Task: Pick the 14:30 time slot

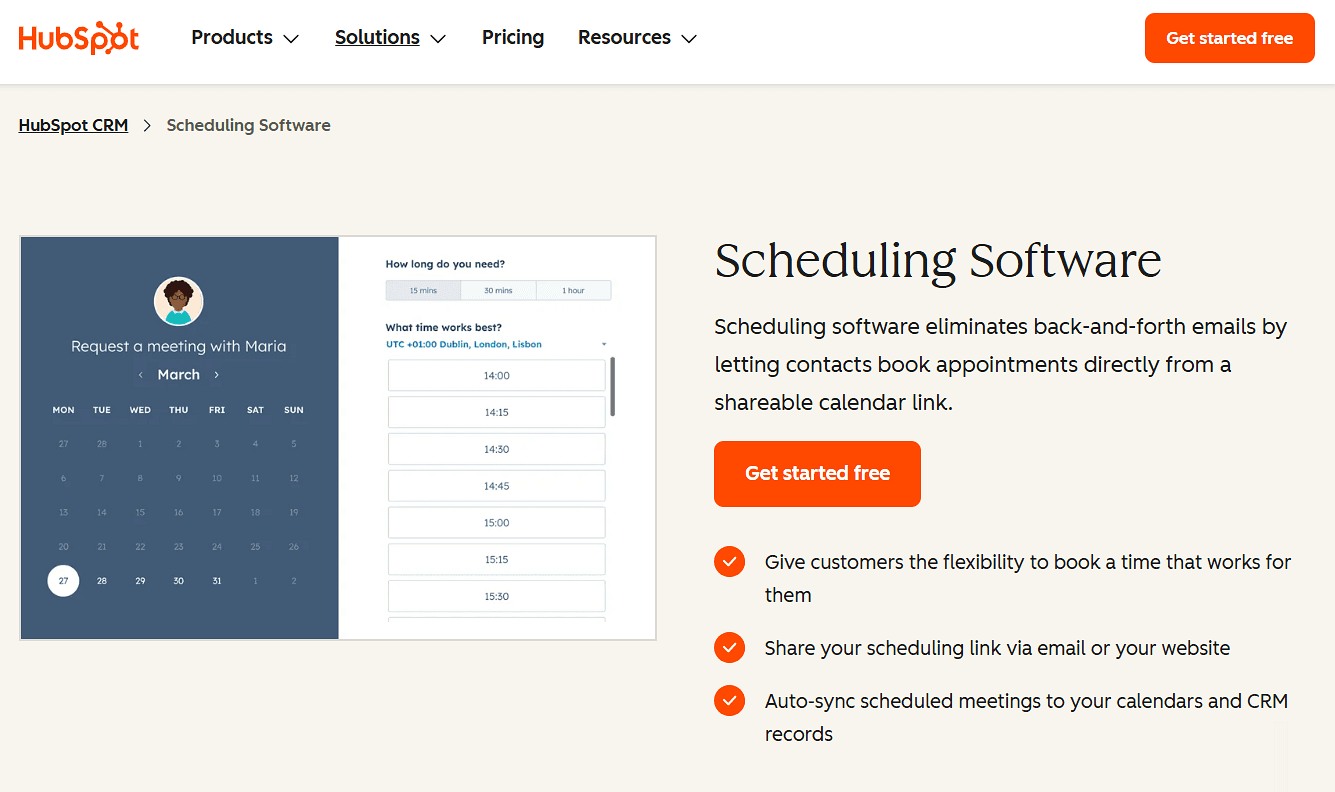Action: (497, 449)
